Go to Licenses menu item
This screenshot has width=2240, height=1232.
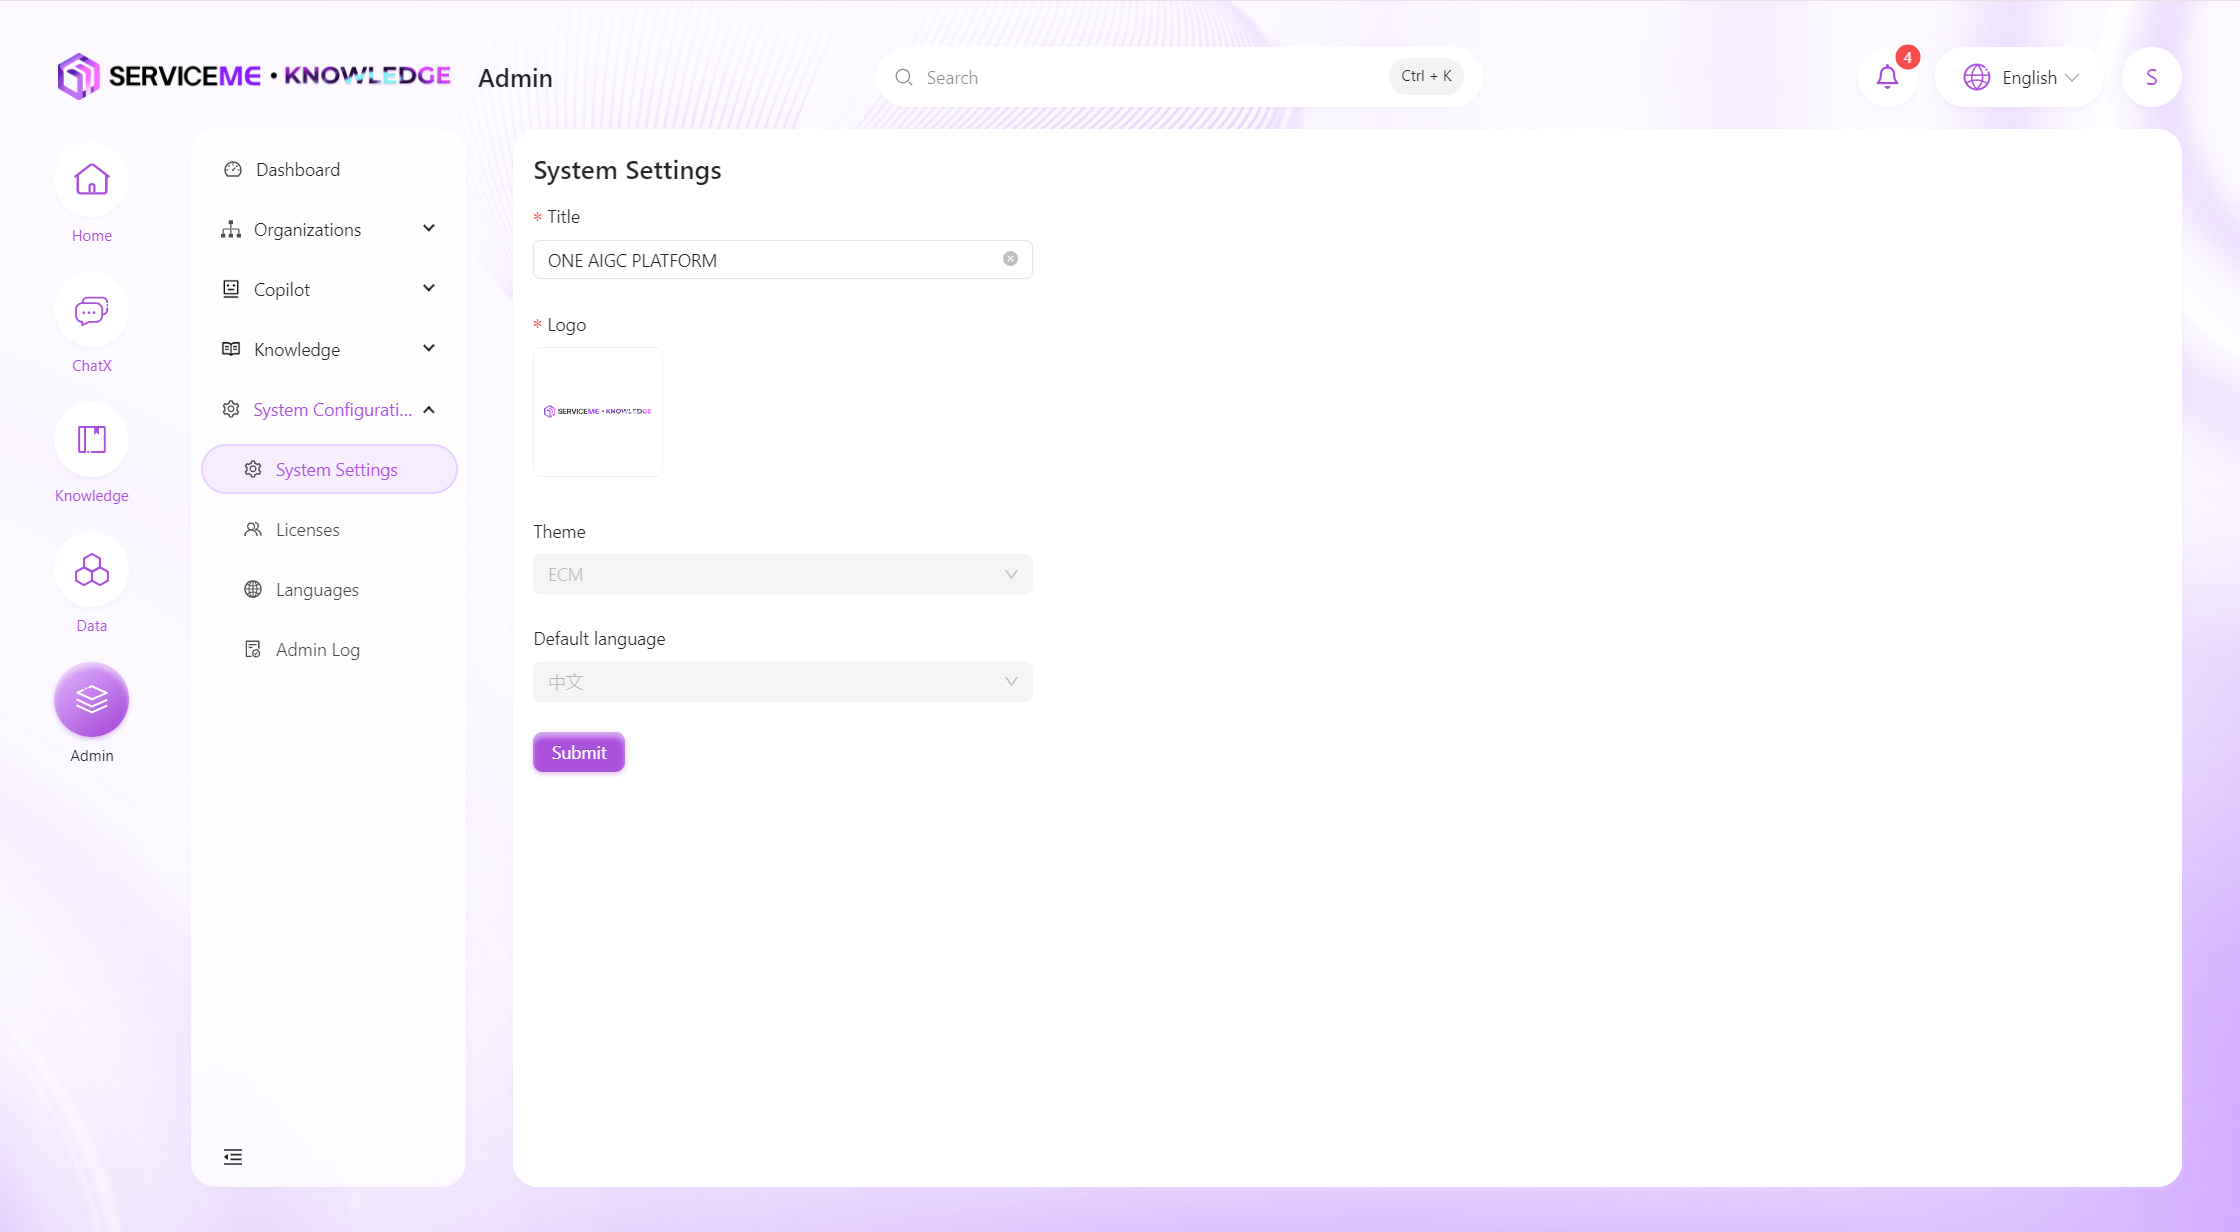click(307, 529)
